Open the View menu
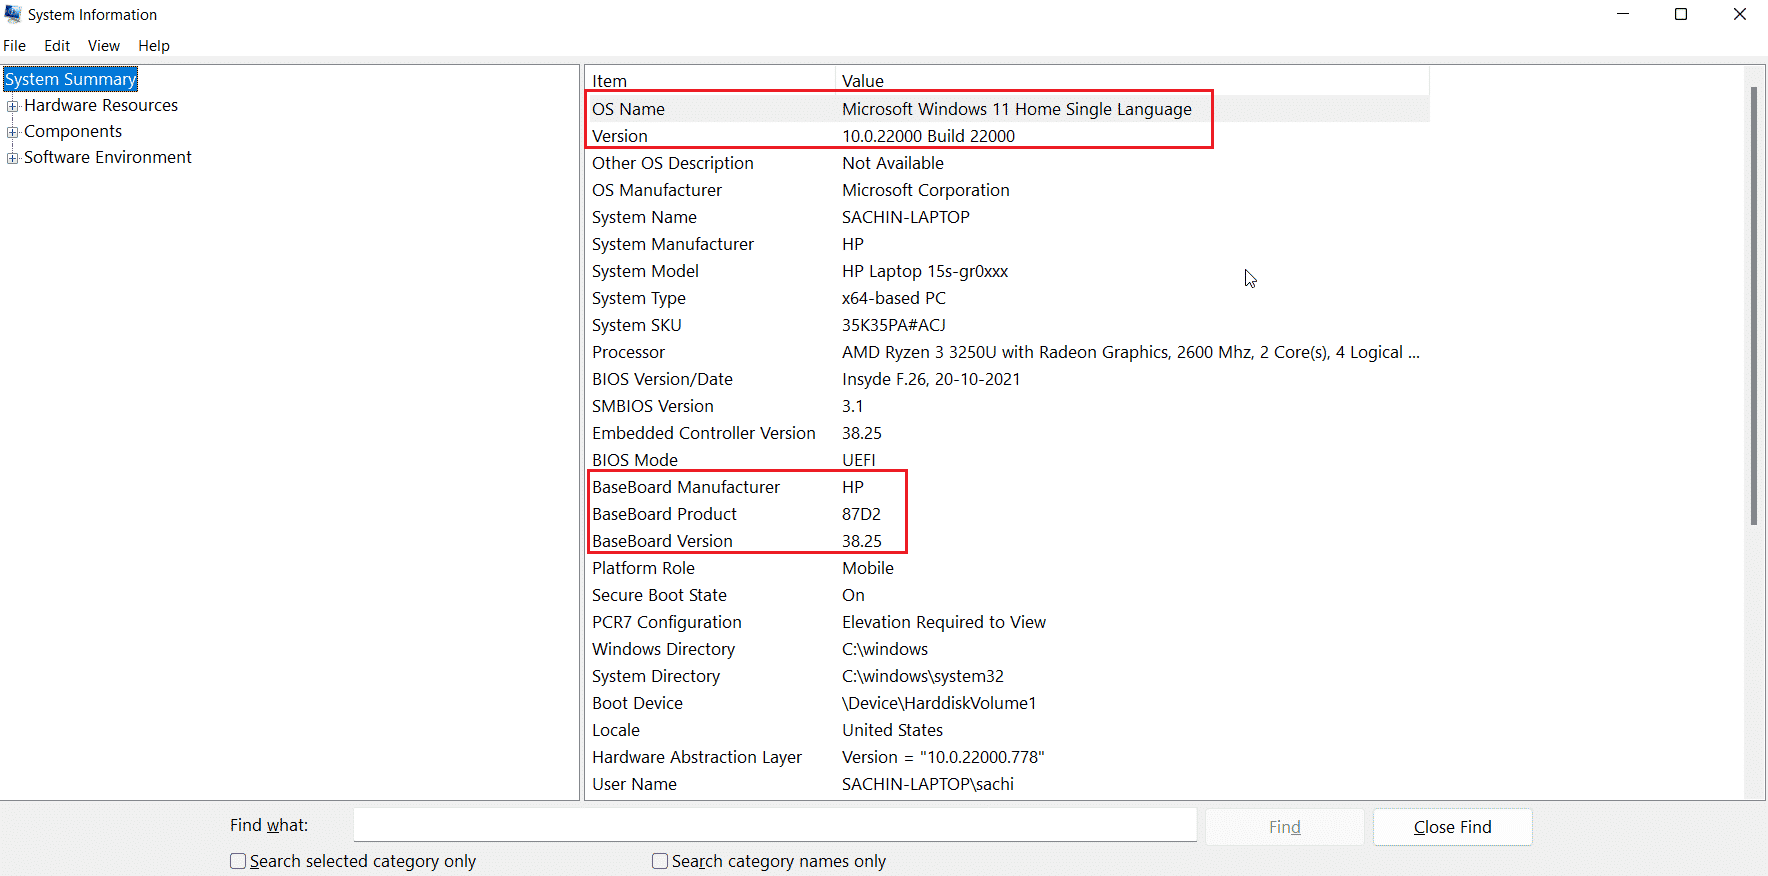This screenshot has width=1768, height=876. tap(104, 46)
